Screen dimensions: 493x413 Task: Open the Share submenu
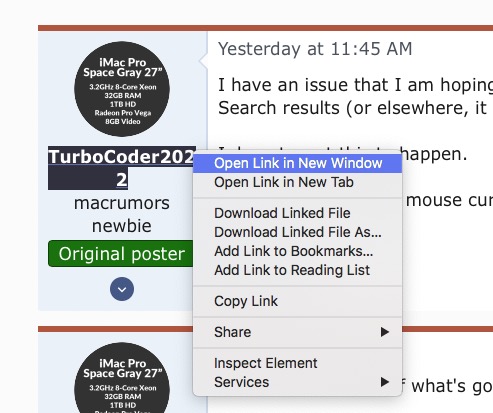(x=297, y=332)
